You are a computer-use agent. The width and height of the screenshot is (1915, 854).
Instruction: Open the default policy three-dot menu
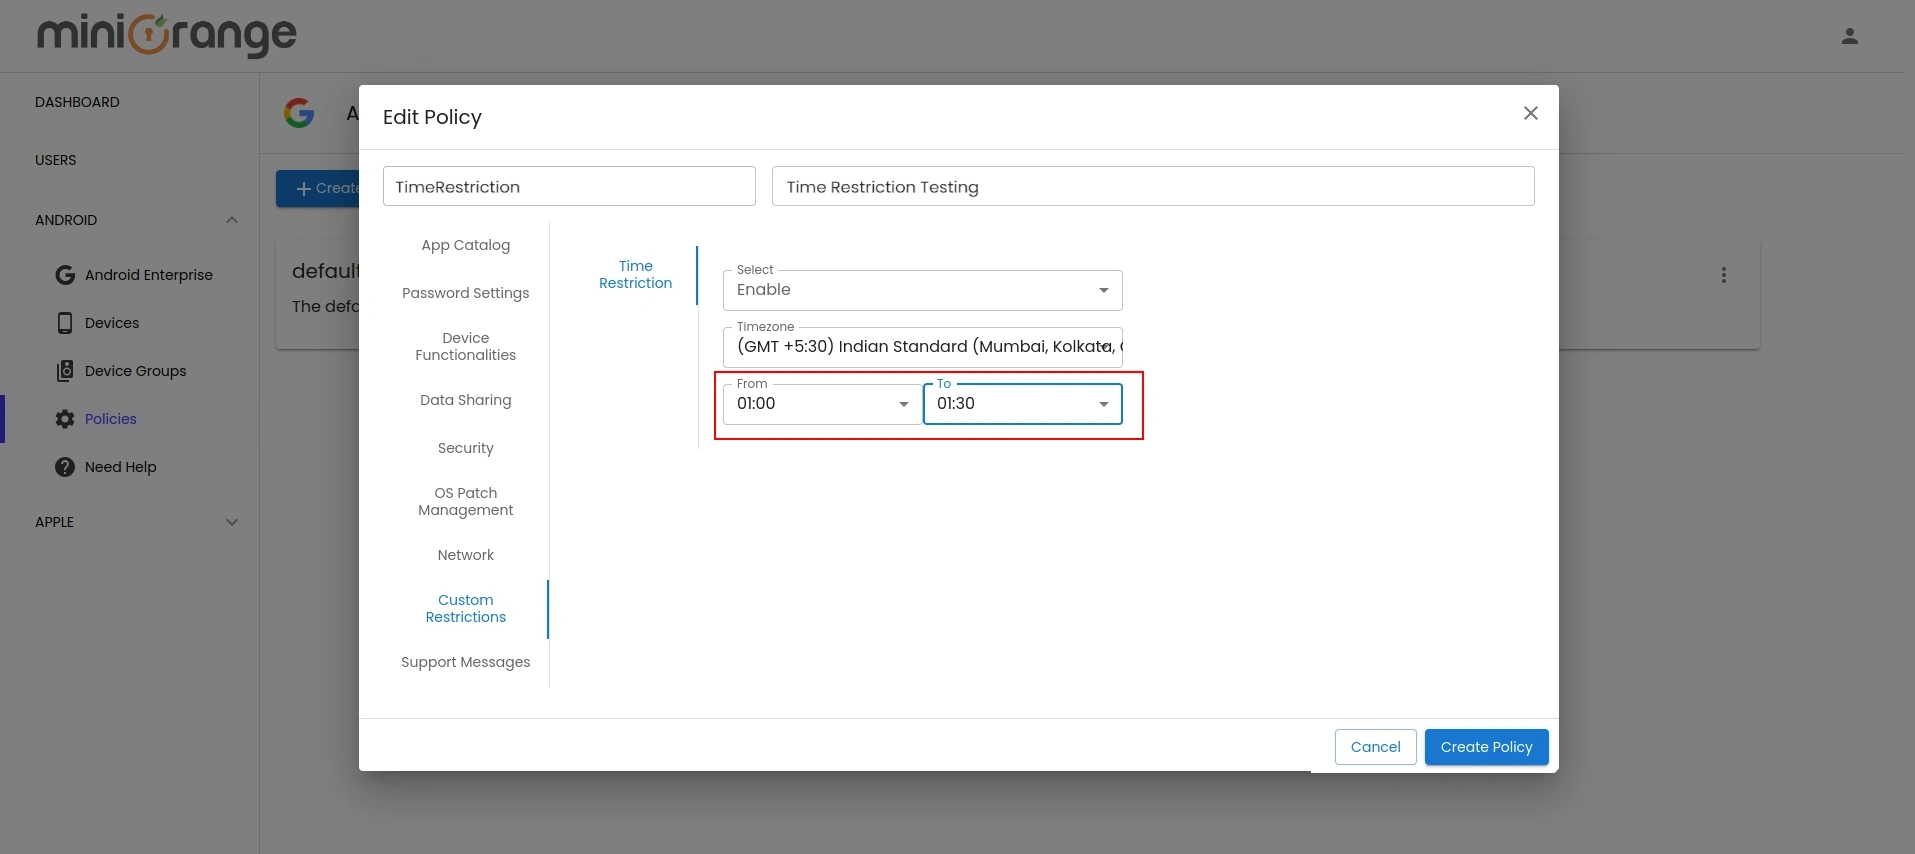tap(1723, 275)
